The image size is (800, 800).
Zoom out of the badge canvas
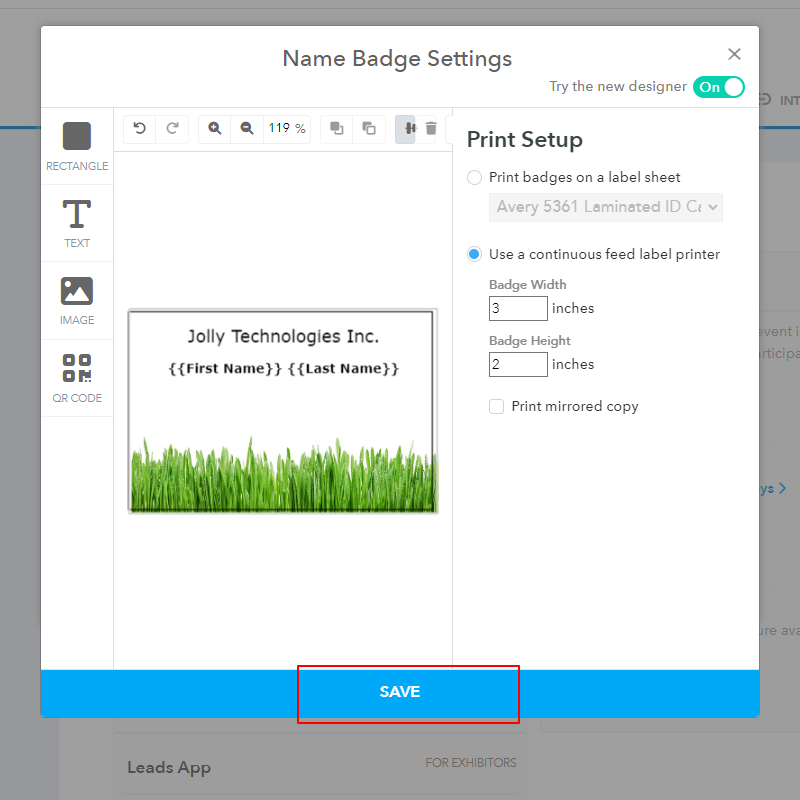[247, 128]
